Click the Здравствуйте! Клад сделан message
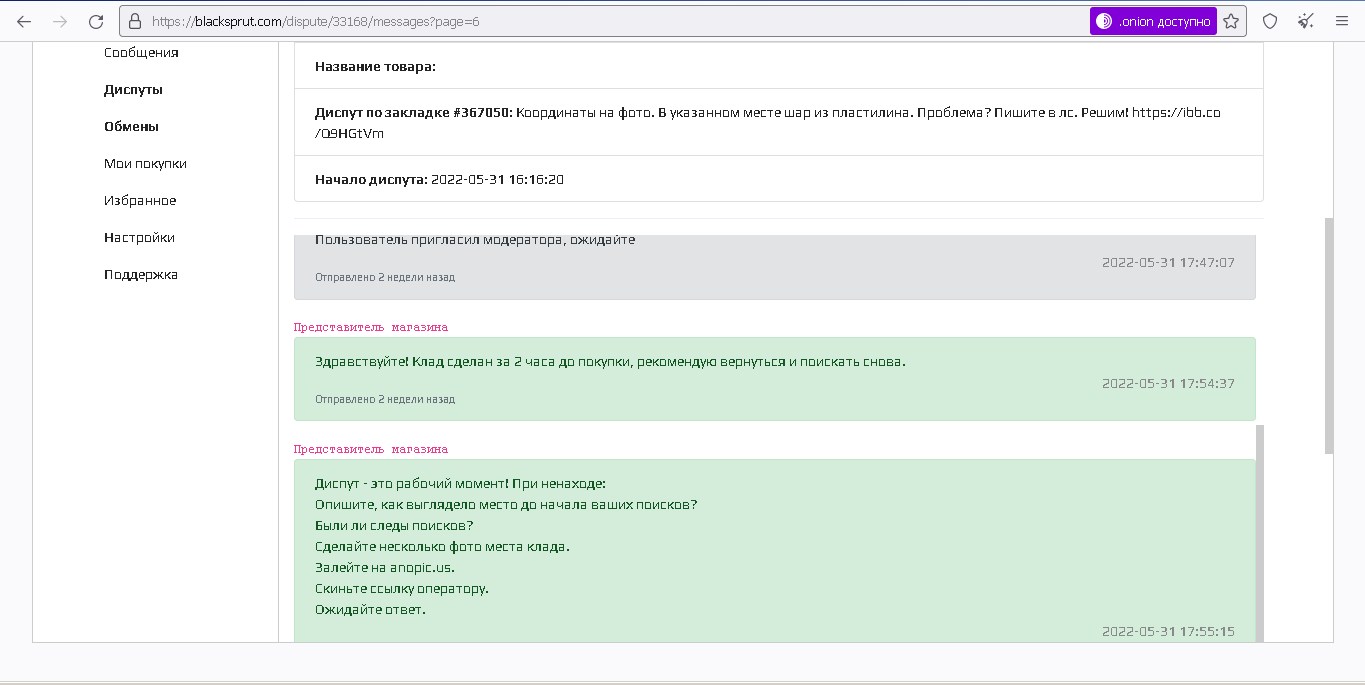 [x=610, y=362]
